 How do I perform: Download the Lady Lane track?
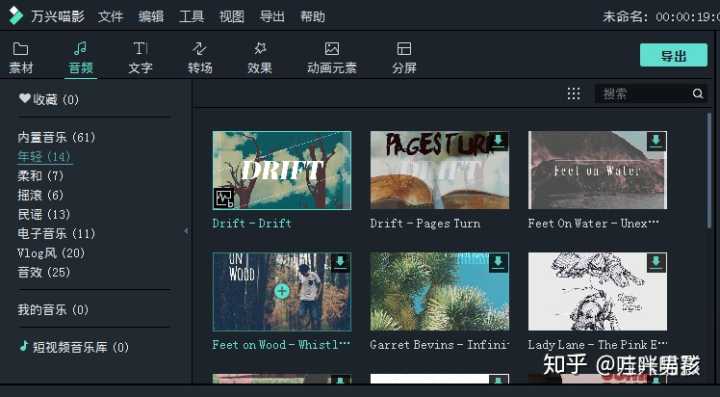pyautogui.click(x=656, y=262)
